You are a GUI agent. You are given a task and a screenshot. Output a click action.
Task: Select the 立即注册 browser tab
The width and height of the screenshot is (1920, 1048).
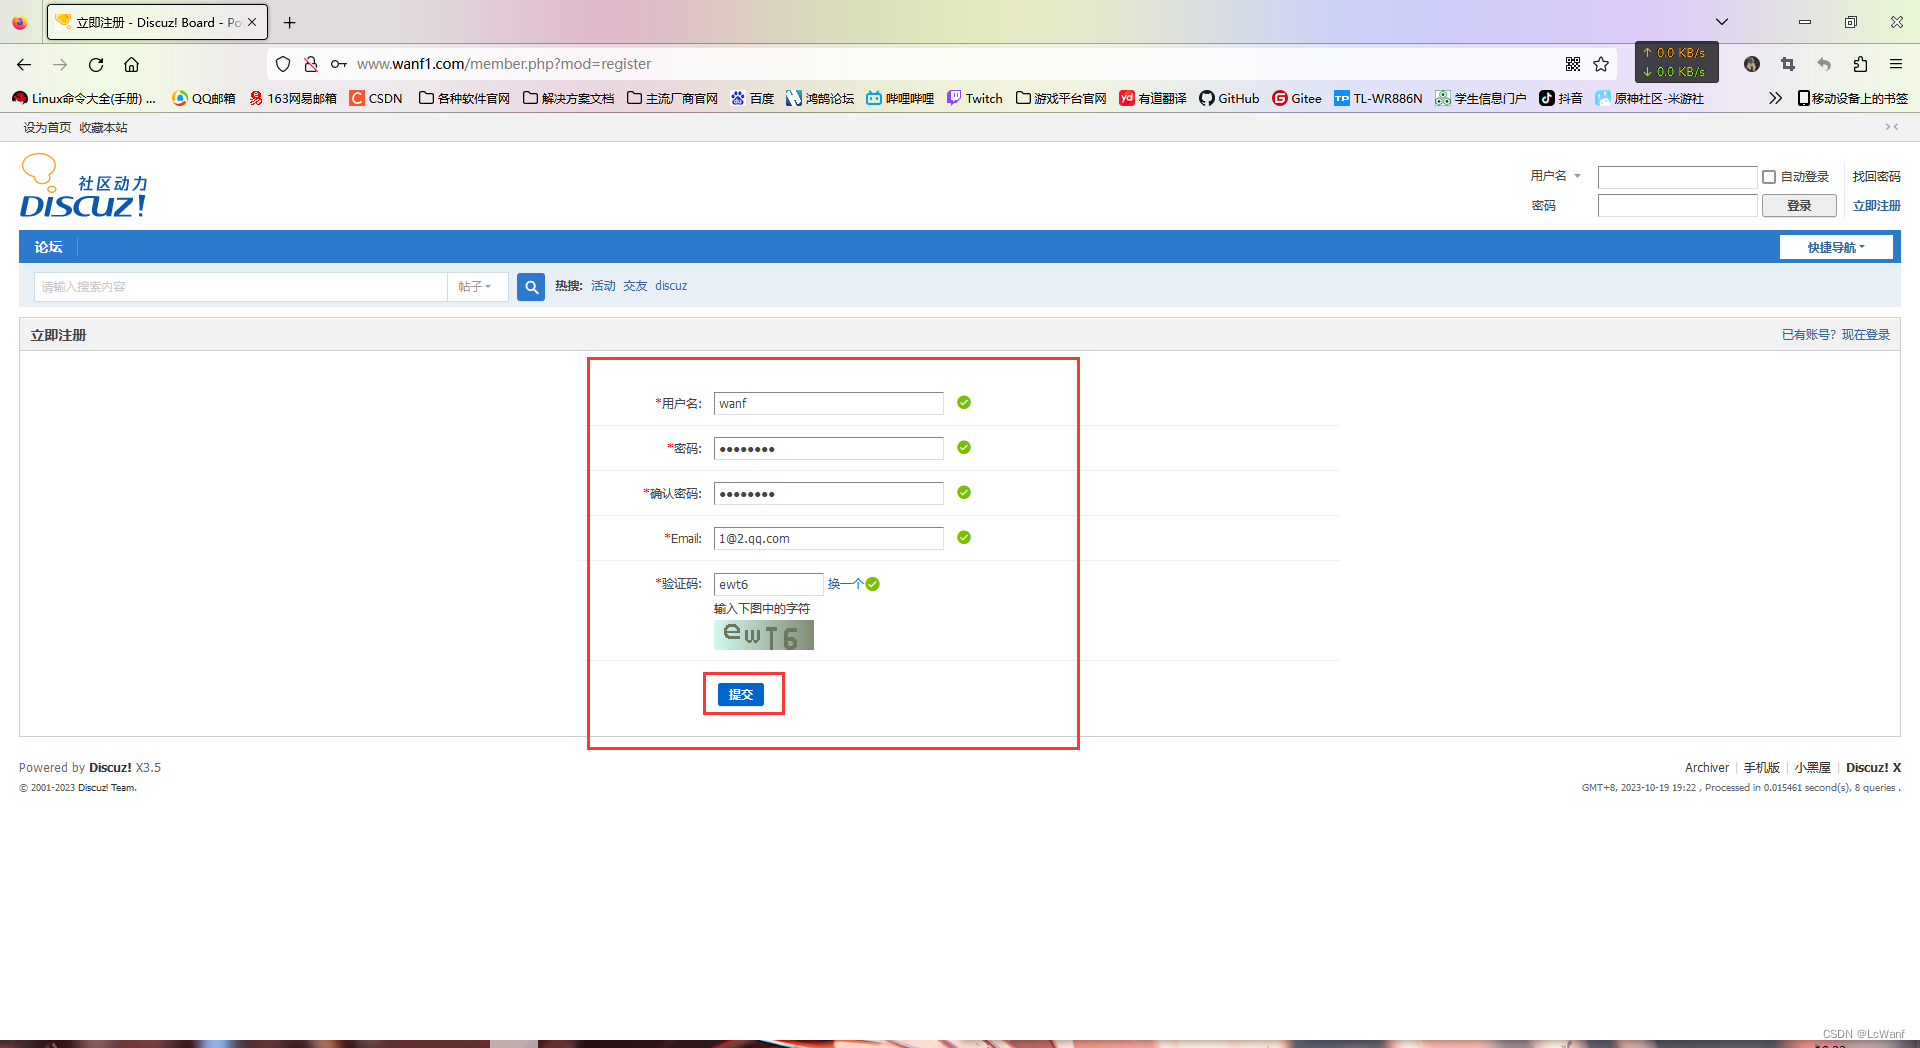(x=157, y=22)
